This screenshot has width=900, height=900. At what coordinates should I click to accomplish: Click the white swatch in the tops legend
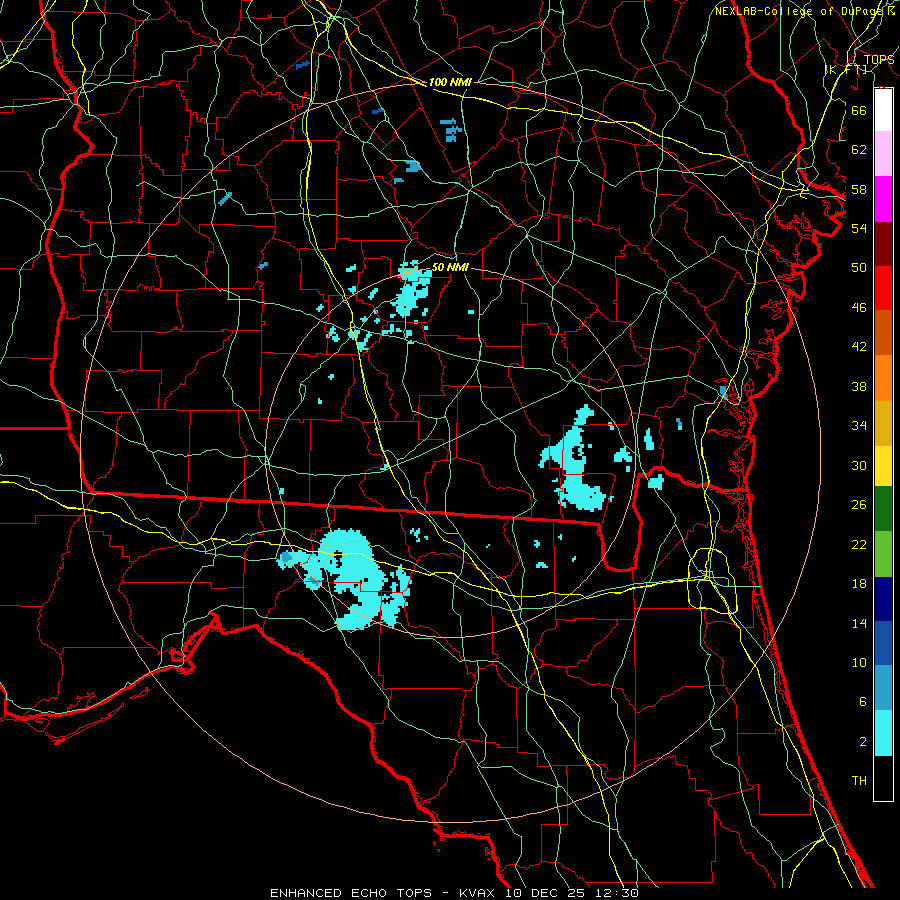point(883,110)
